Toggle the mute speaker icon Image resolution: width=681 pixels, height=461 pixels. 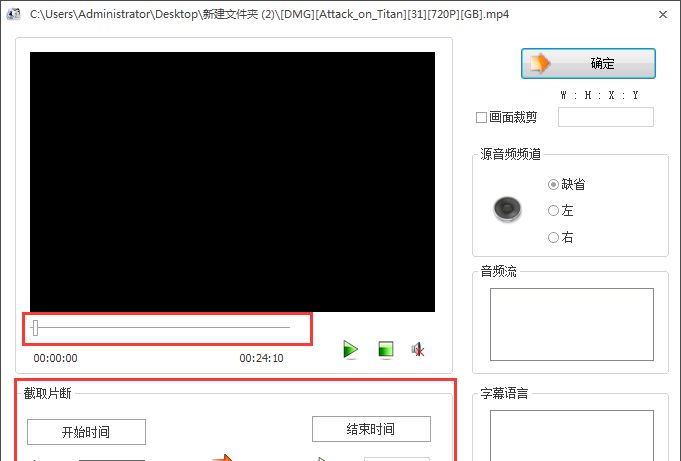[418, 350]
